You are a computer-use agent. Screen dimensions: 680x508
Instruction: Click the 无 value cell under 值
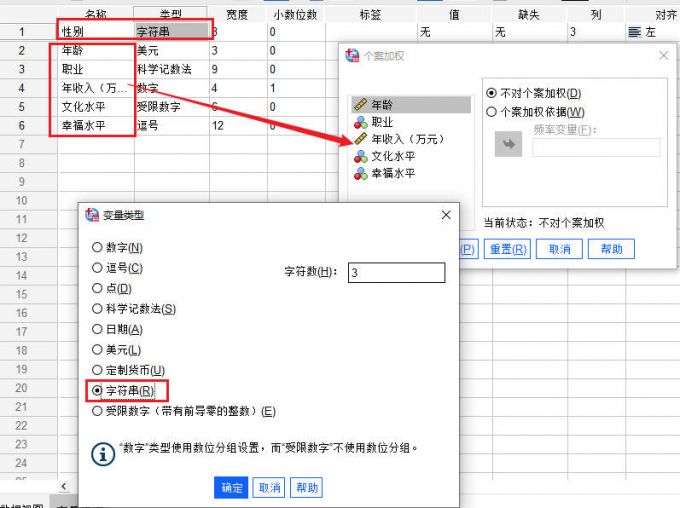coord(454,32)
